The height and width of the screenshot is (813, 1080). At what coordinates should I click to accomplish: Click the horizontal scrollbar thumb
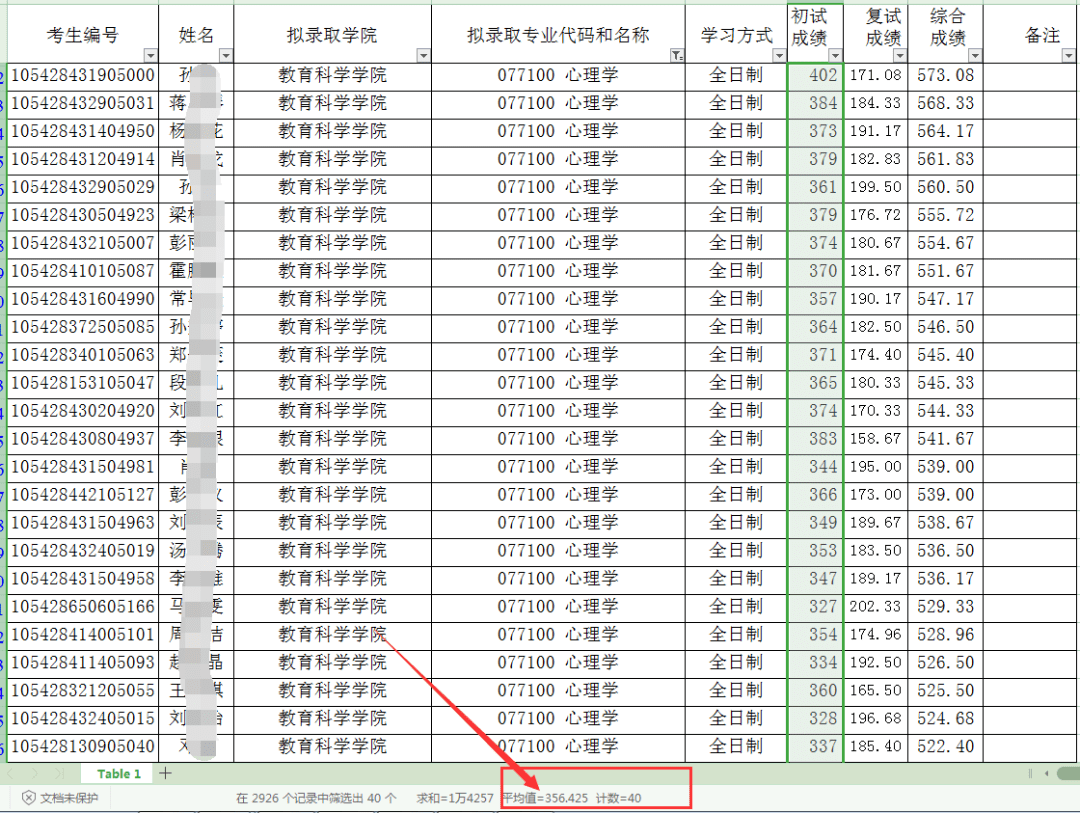(1070, 774)
